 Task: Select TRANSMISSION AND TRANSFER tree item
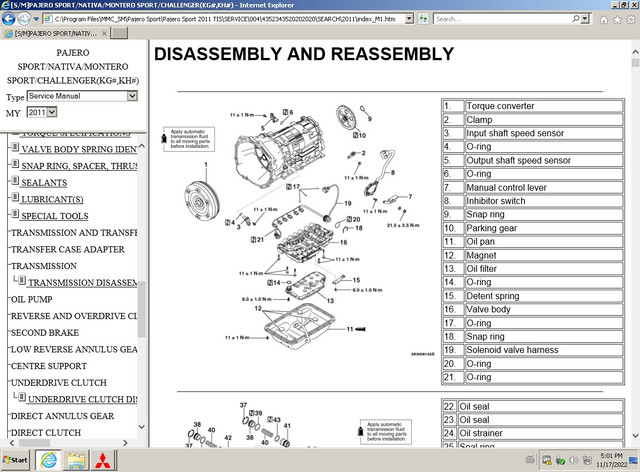click(74, 233)
